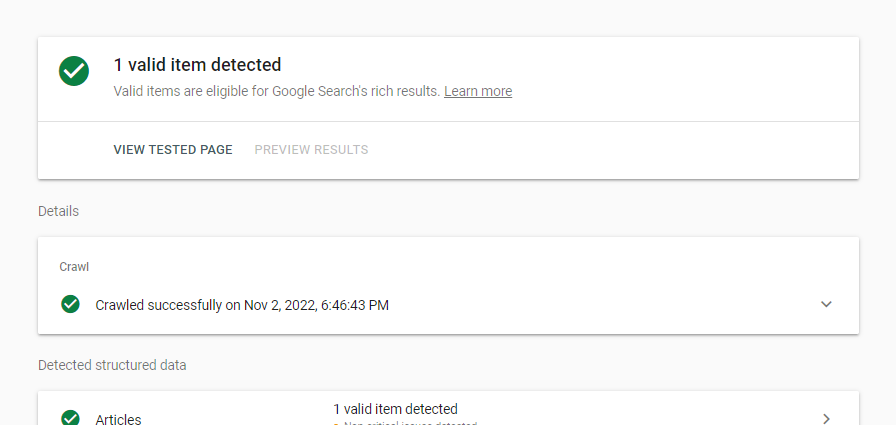Select the Crawled successfully on Nov 2 row
This screenshot has height=425, width=896.
[x=448, y=304]
